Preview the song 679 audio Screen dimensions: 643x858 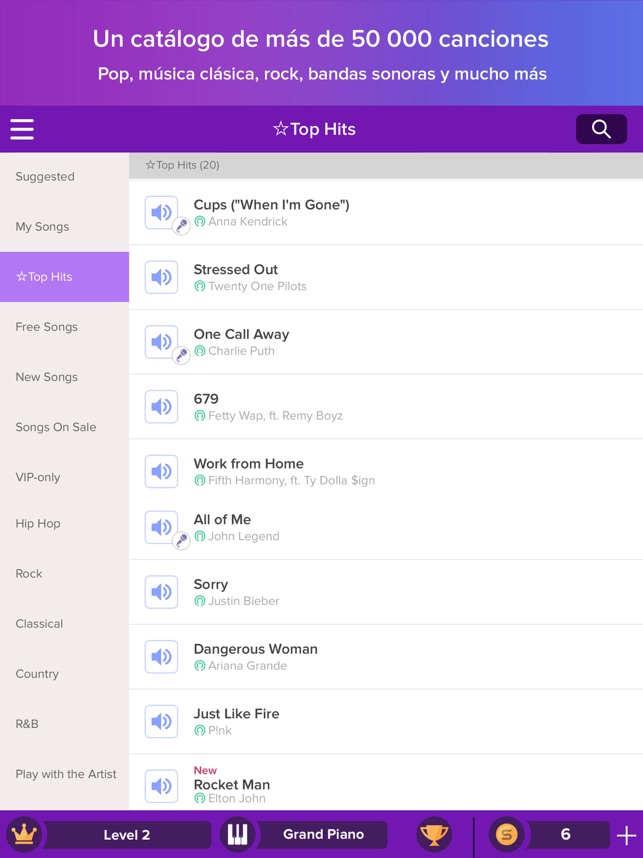coord(161,407)
